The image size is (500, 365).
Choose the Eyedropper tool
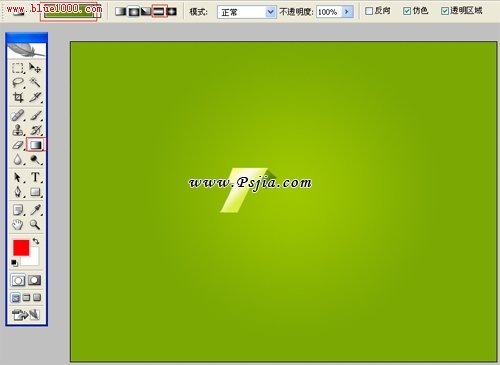pyautogui.click(x=35, y=210)
